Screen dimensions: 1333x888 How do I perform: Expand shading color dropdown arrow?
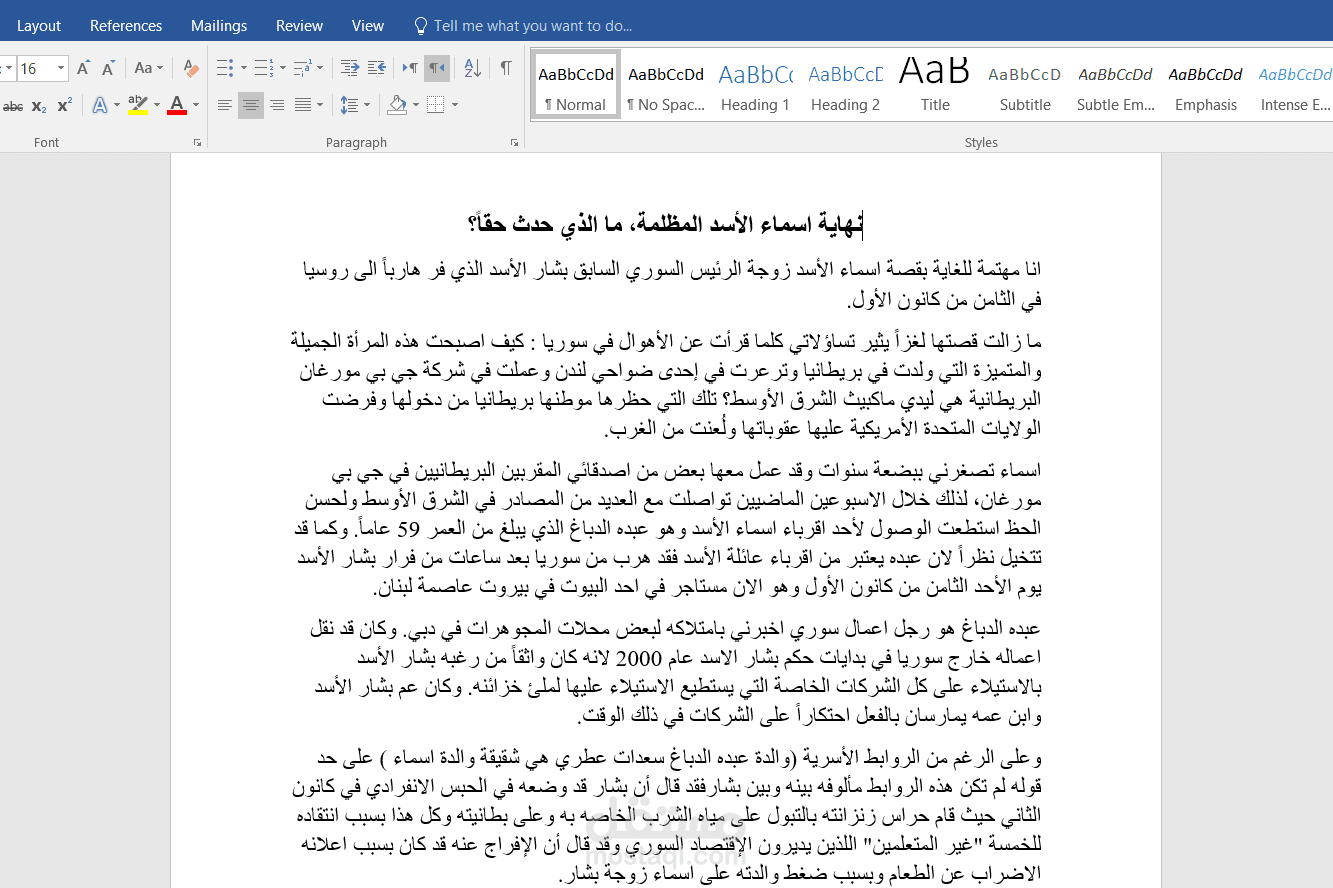coord(415,105)
